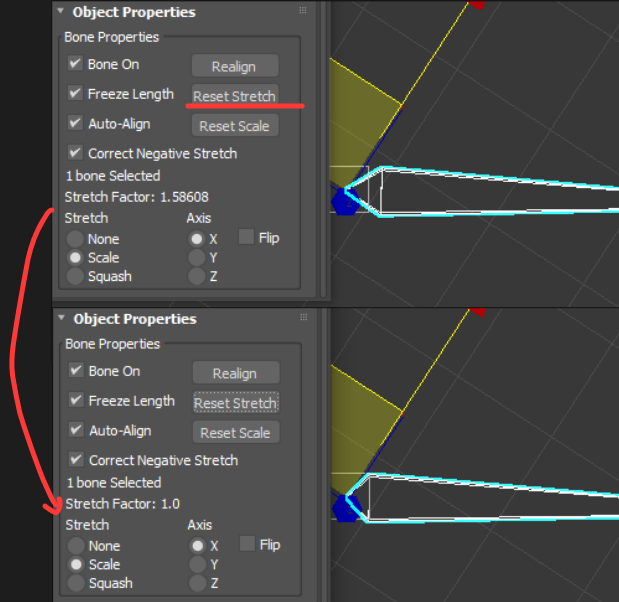
Task: Toggle Freeze Length checkbox in lower panel
Action: coord(76,400)
